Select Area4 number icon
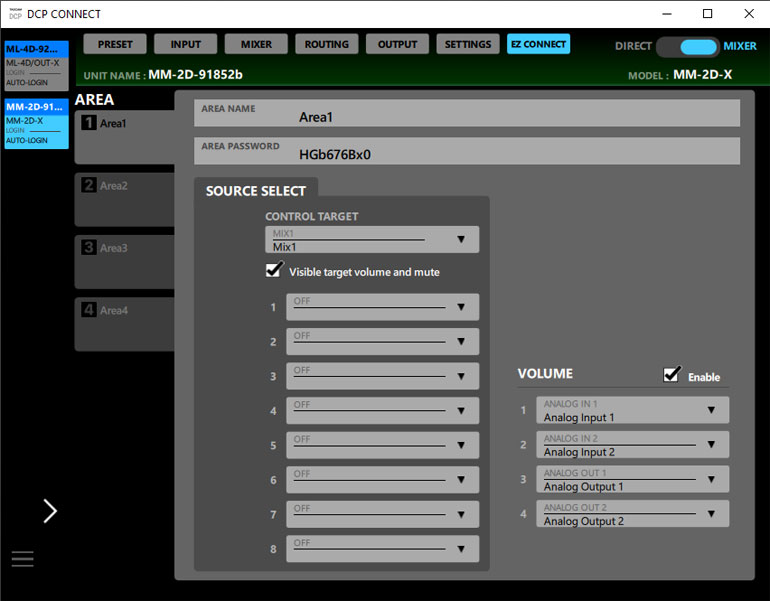The height and width of the screenshot is (601, 770). tap(88, 310)
